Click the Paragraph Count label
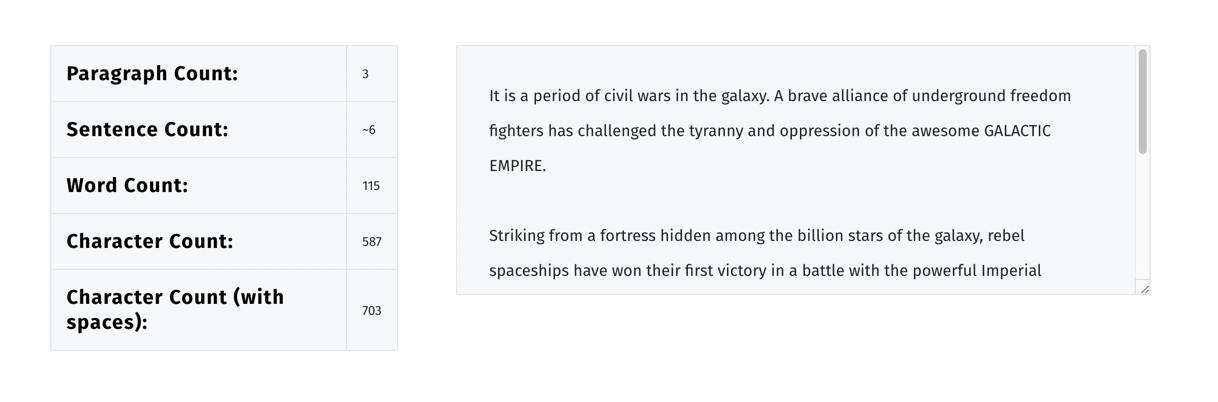 click(152, 74)
